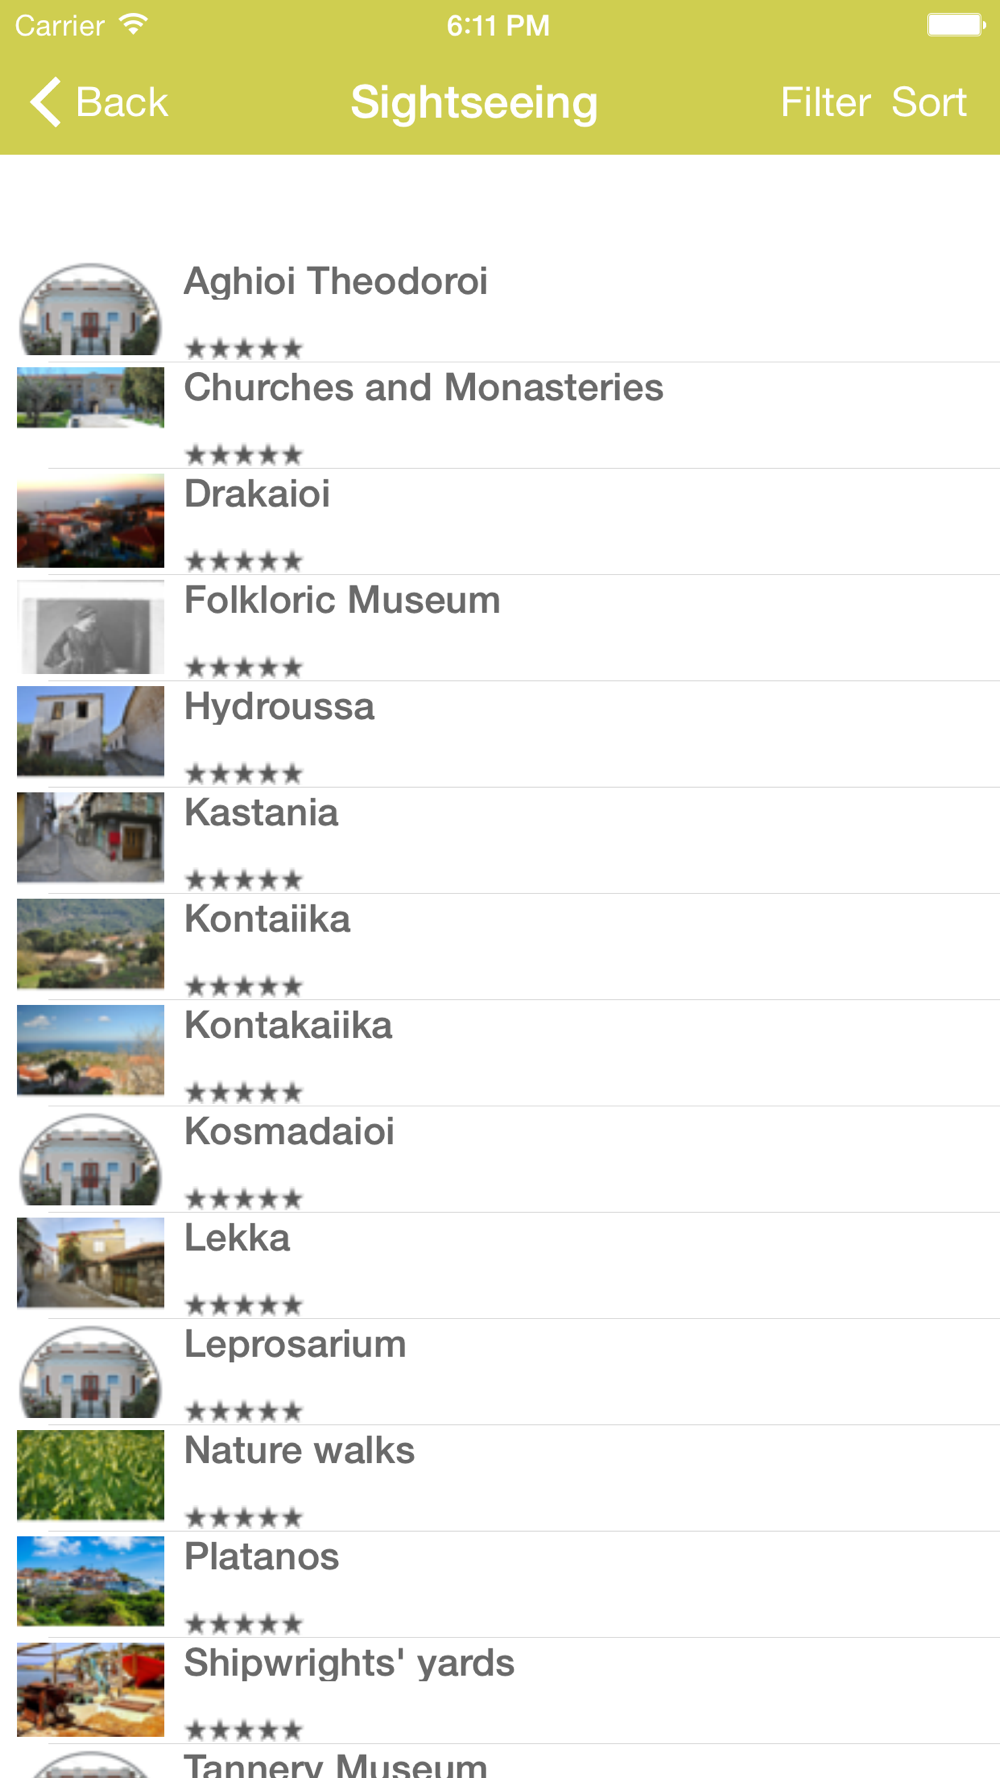The height and width of the screenshot is (1778, 1000).
Task: Open Churches and Monasteries entry
Action: coord(500,415)
